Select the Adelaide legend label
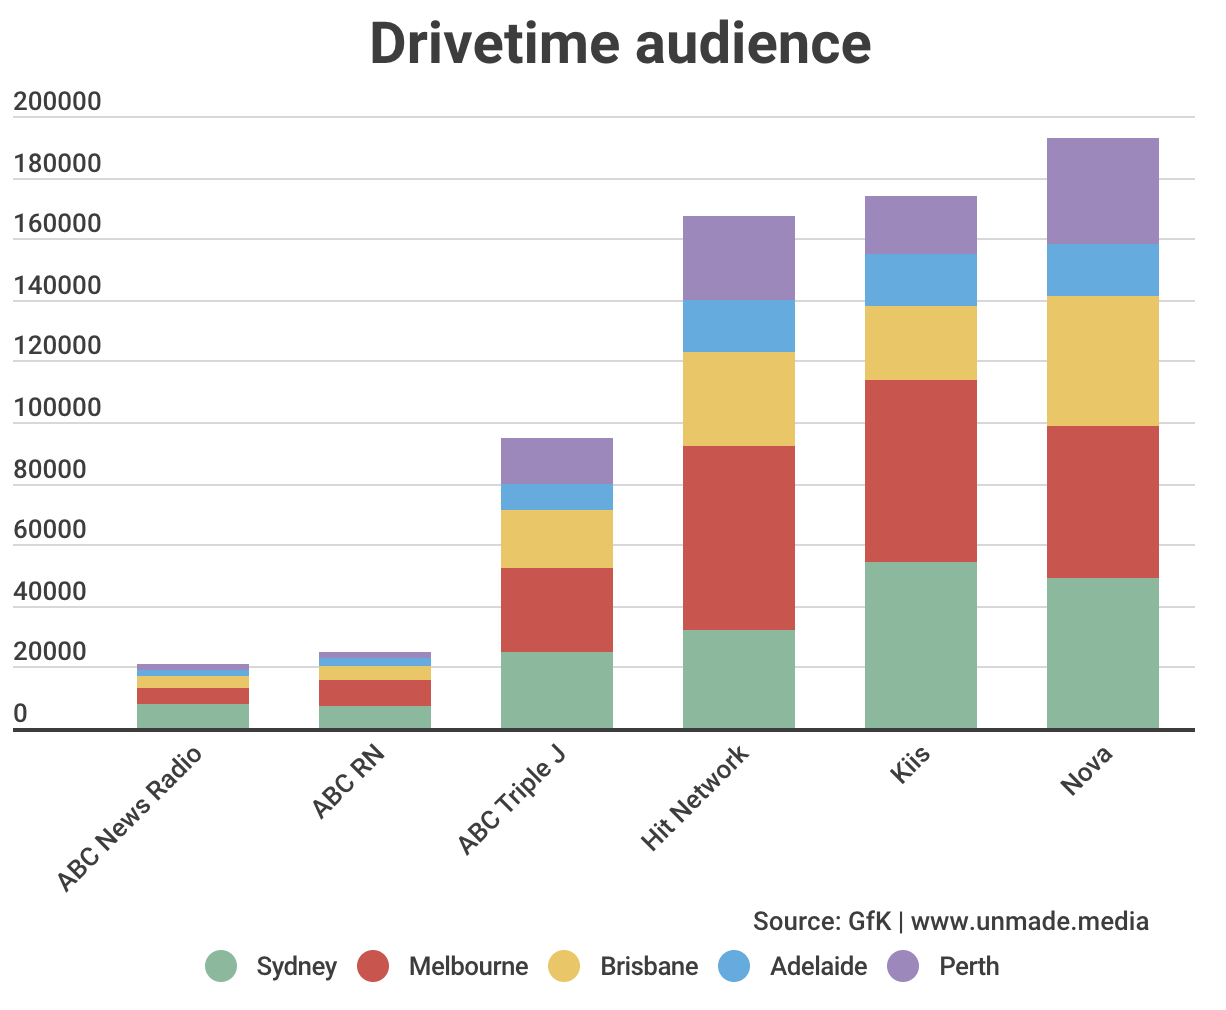 click(x=818, y=967)
